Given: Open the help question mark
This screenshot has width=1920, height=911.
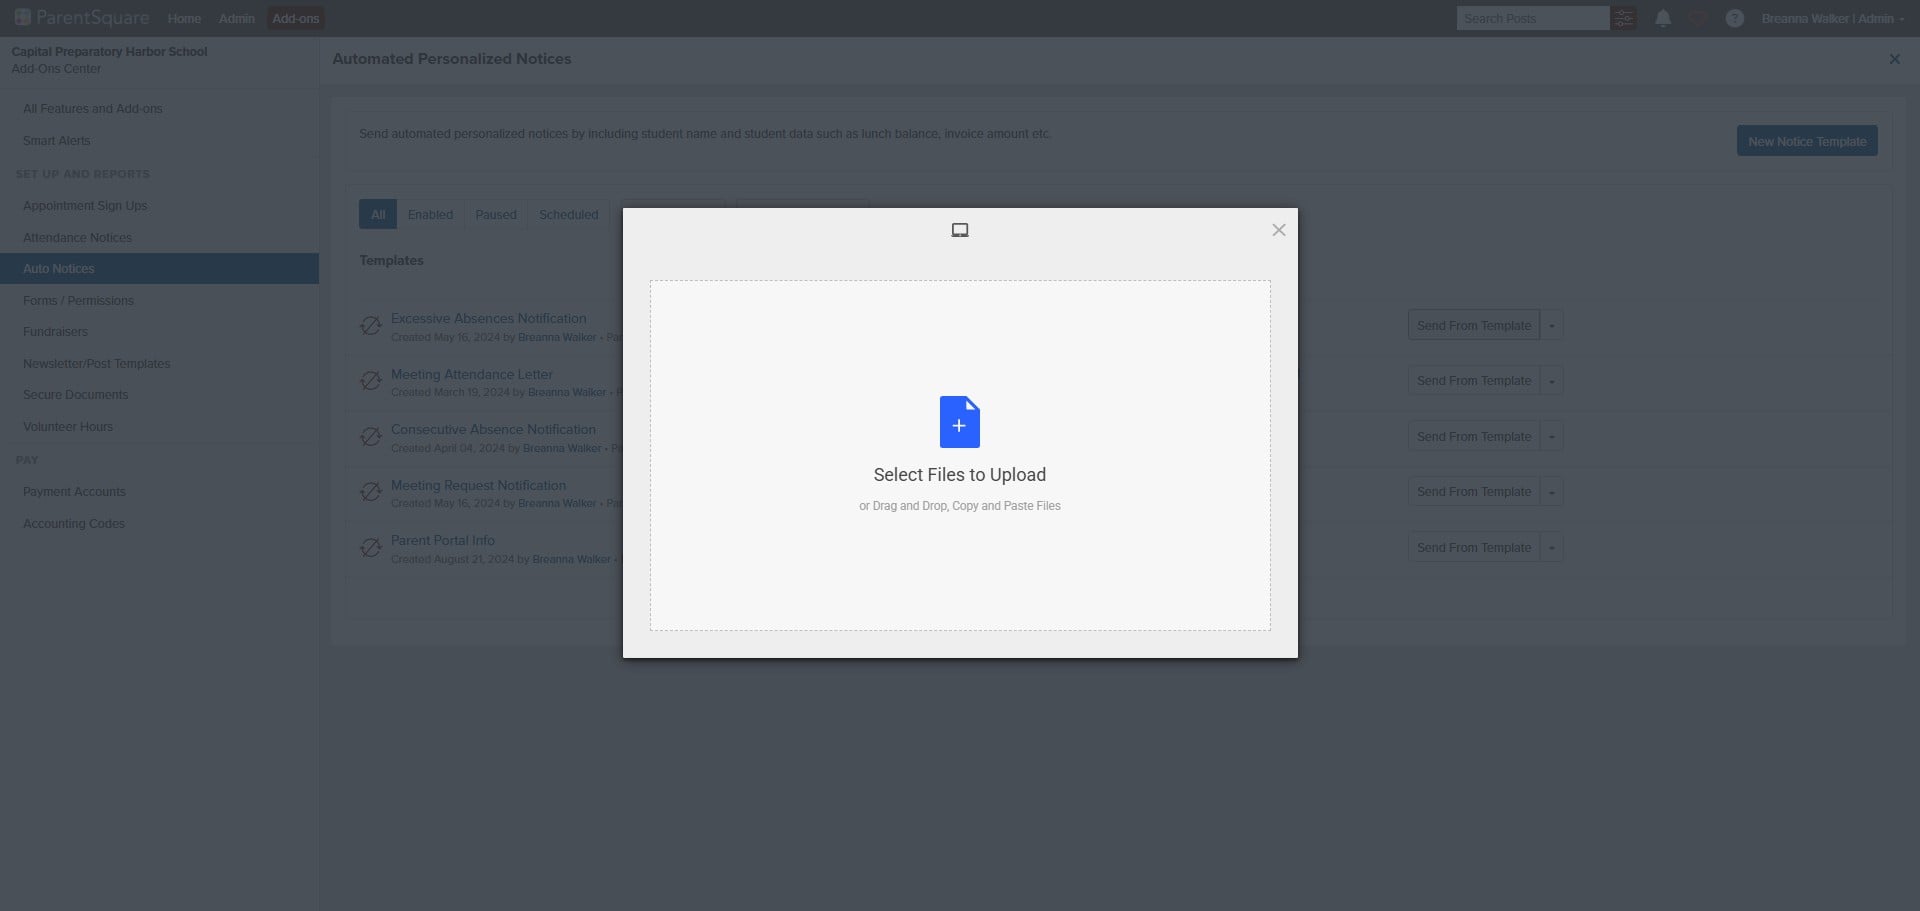Looking at the screenshot, I should click(1735, 18).
